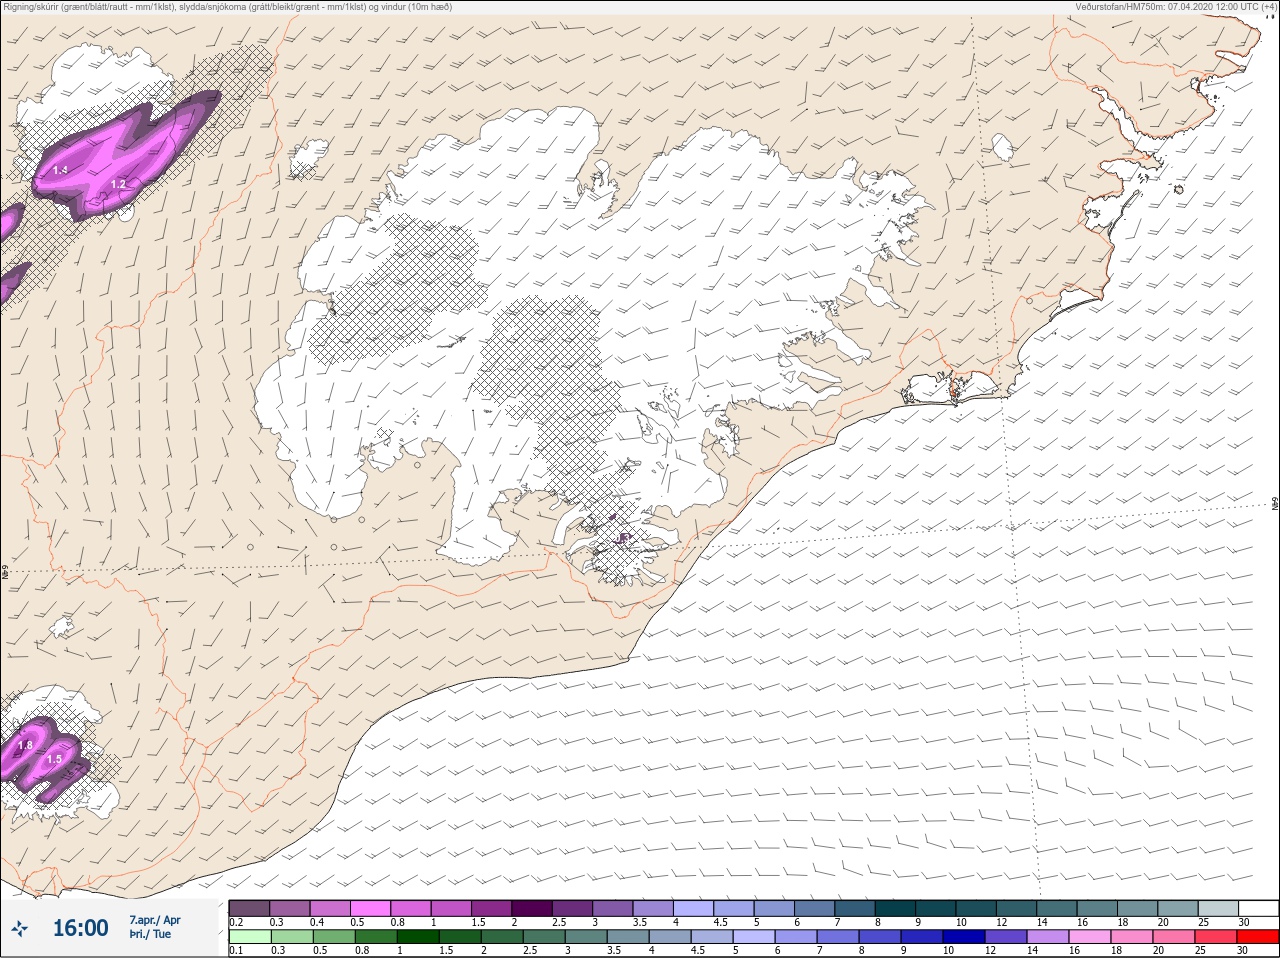Click the 1.2 value on the precipitation blob
The height and width of the screenshot is (958, 1280).
(x=118, y=184)
